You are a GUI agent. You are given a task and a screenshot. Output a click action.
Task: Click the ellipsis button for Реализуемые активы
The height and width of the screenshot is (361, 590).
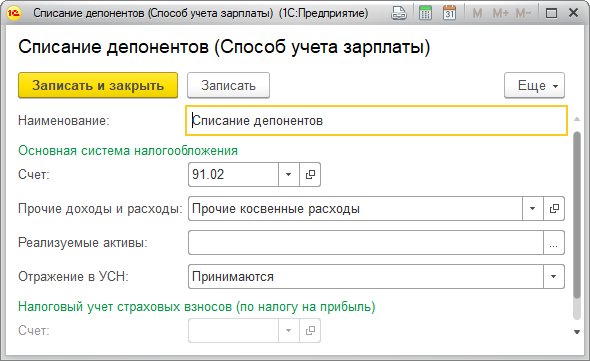point(554,243)
